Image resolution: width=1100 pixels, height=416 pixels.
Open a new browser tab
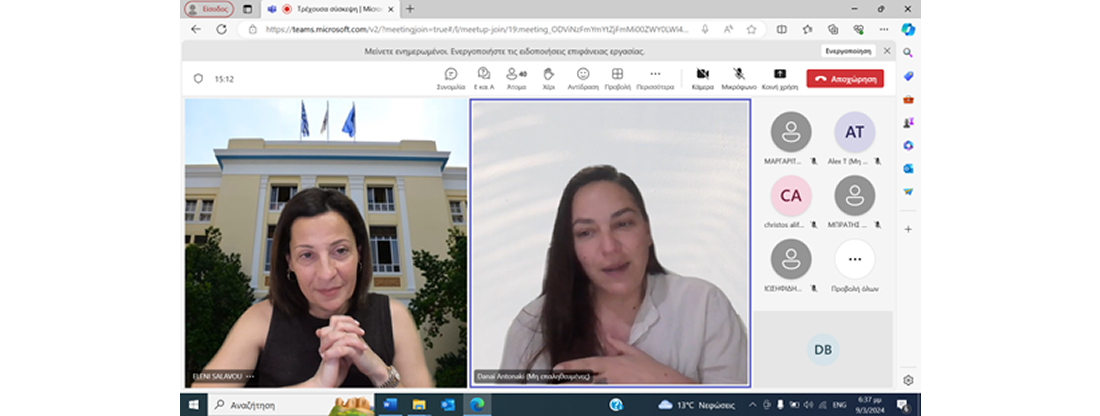pyautogui.click(x=410, y=9)
